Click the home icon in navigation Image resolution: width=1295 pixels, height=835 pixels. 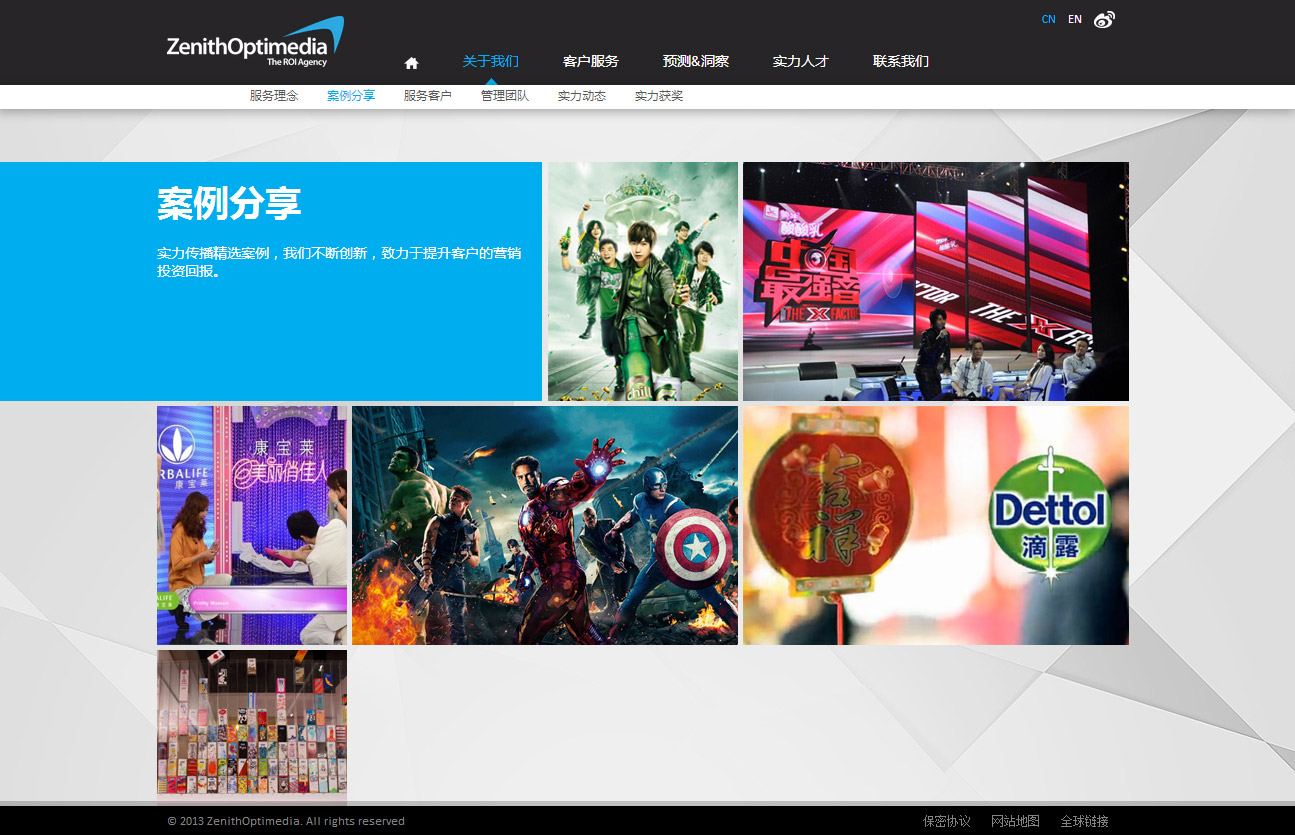click(x=411, y=63)
